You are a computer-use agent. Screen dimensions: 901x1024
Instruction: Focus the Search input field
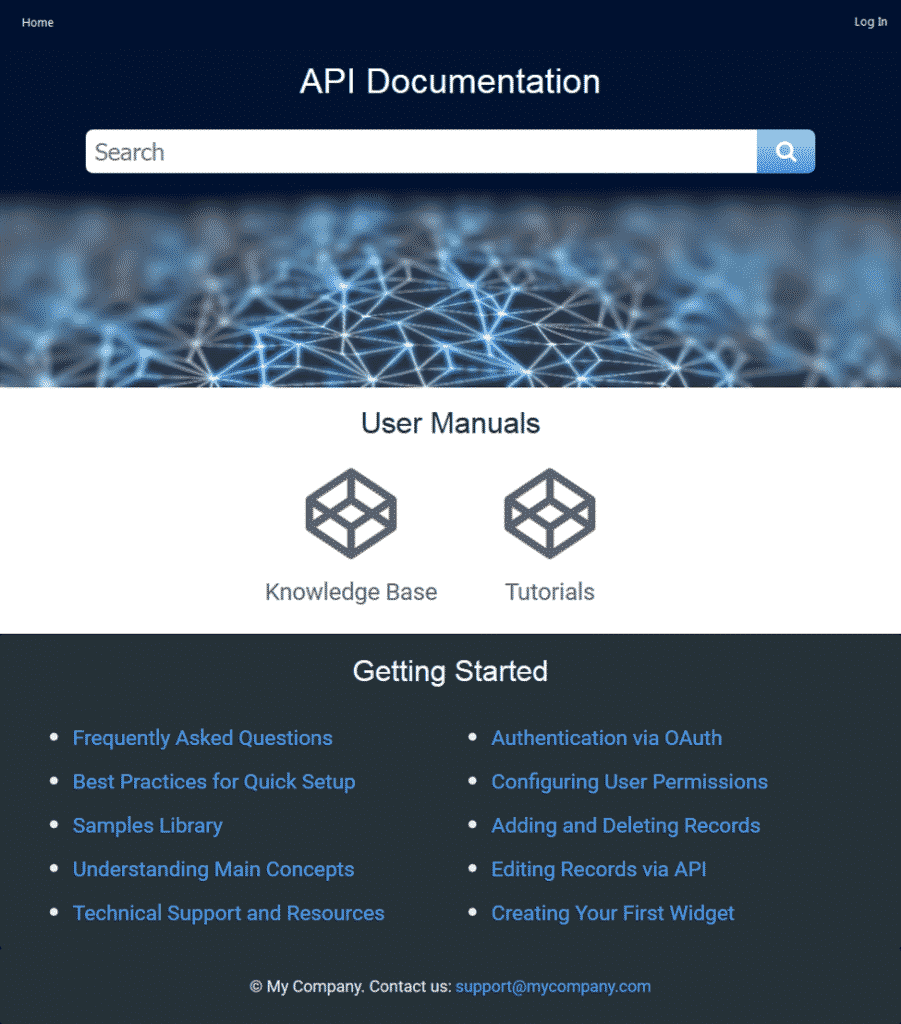420,152
